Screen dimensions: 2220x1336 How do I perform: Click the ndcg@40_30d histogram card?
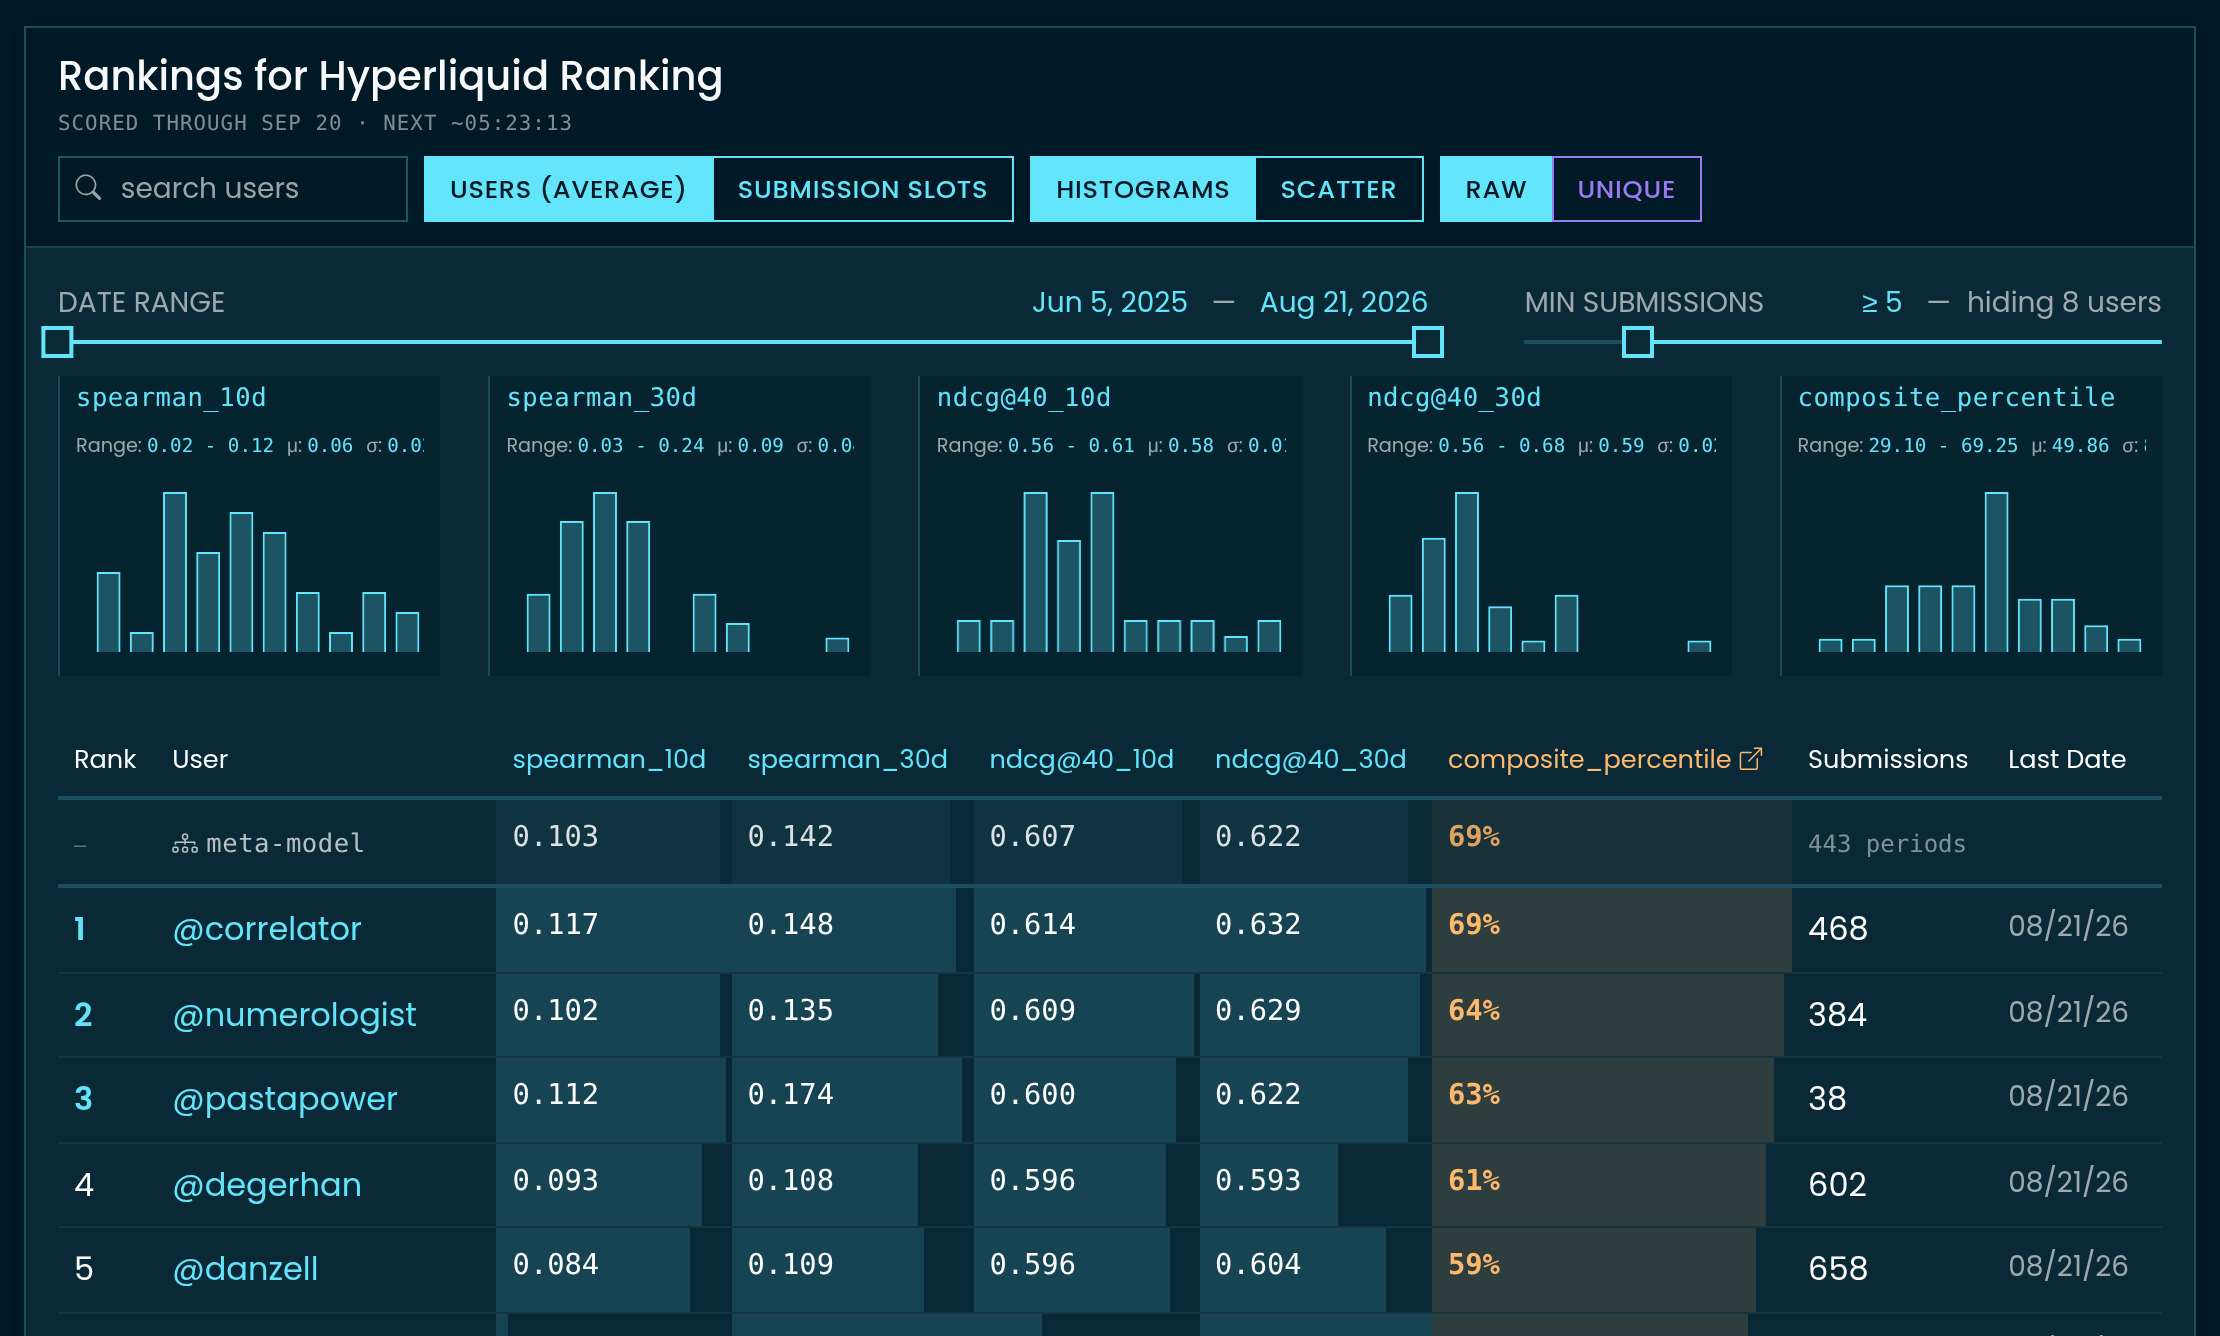coord(1541,525)
